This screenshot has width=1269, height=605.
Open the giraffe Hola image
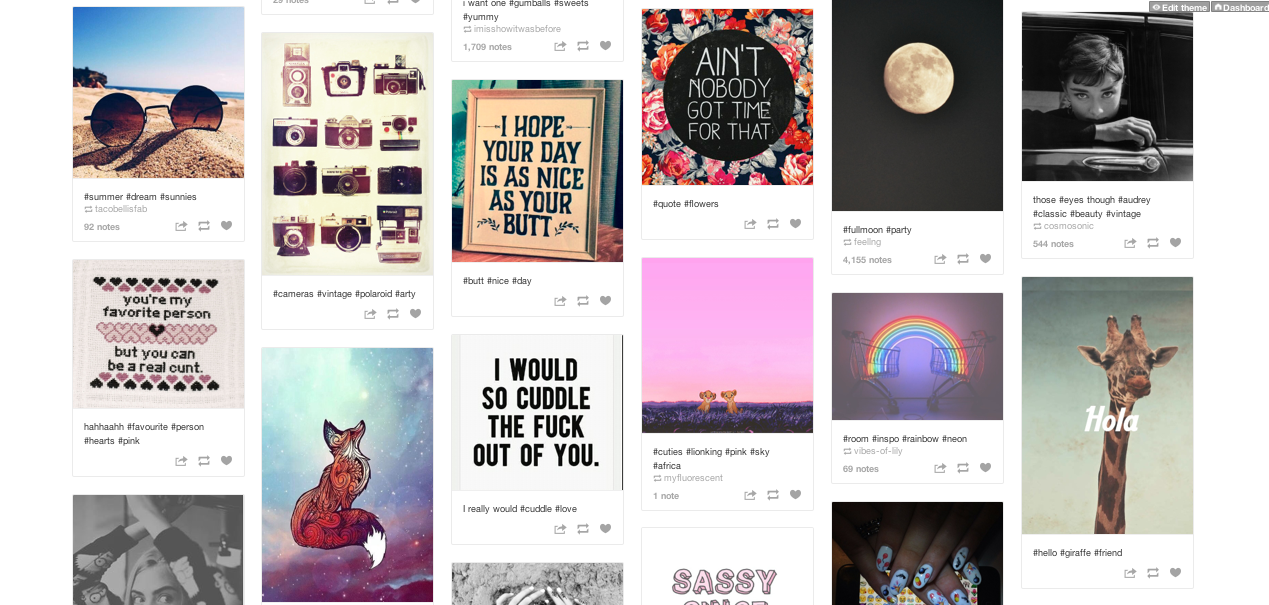[1108, 406]
